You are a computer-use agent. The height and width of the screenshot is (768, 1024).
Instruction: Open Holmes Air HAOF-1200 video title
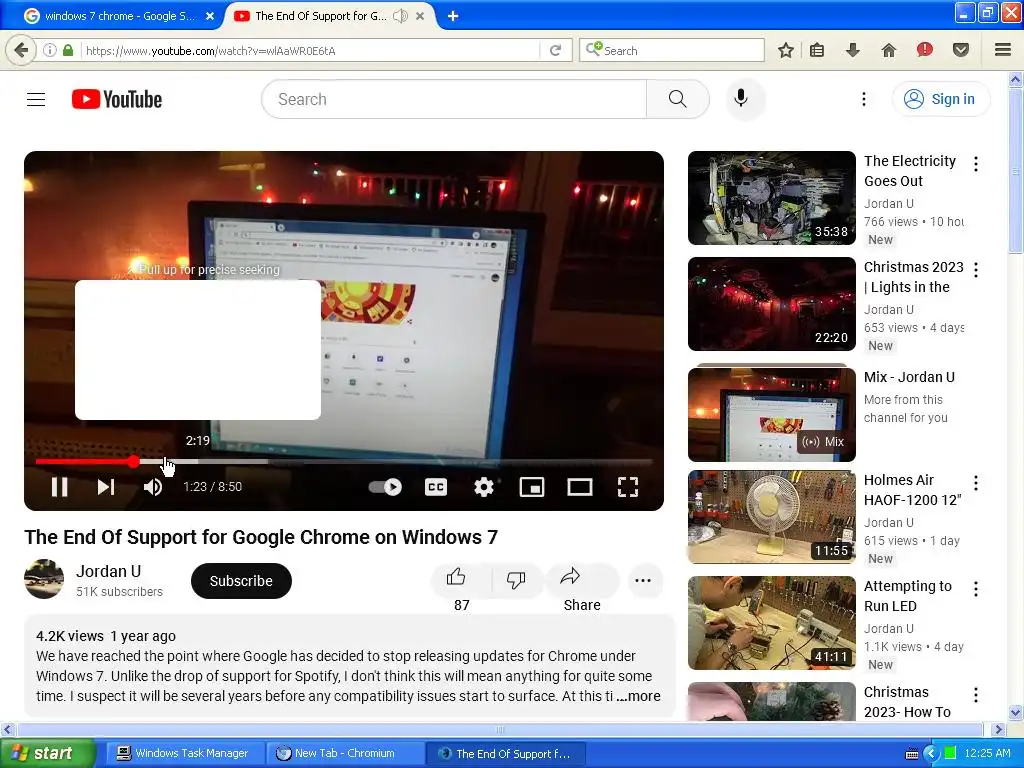coord(912,490)
